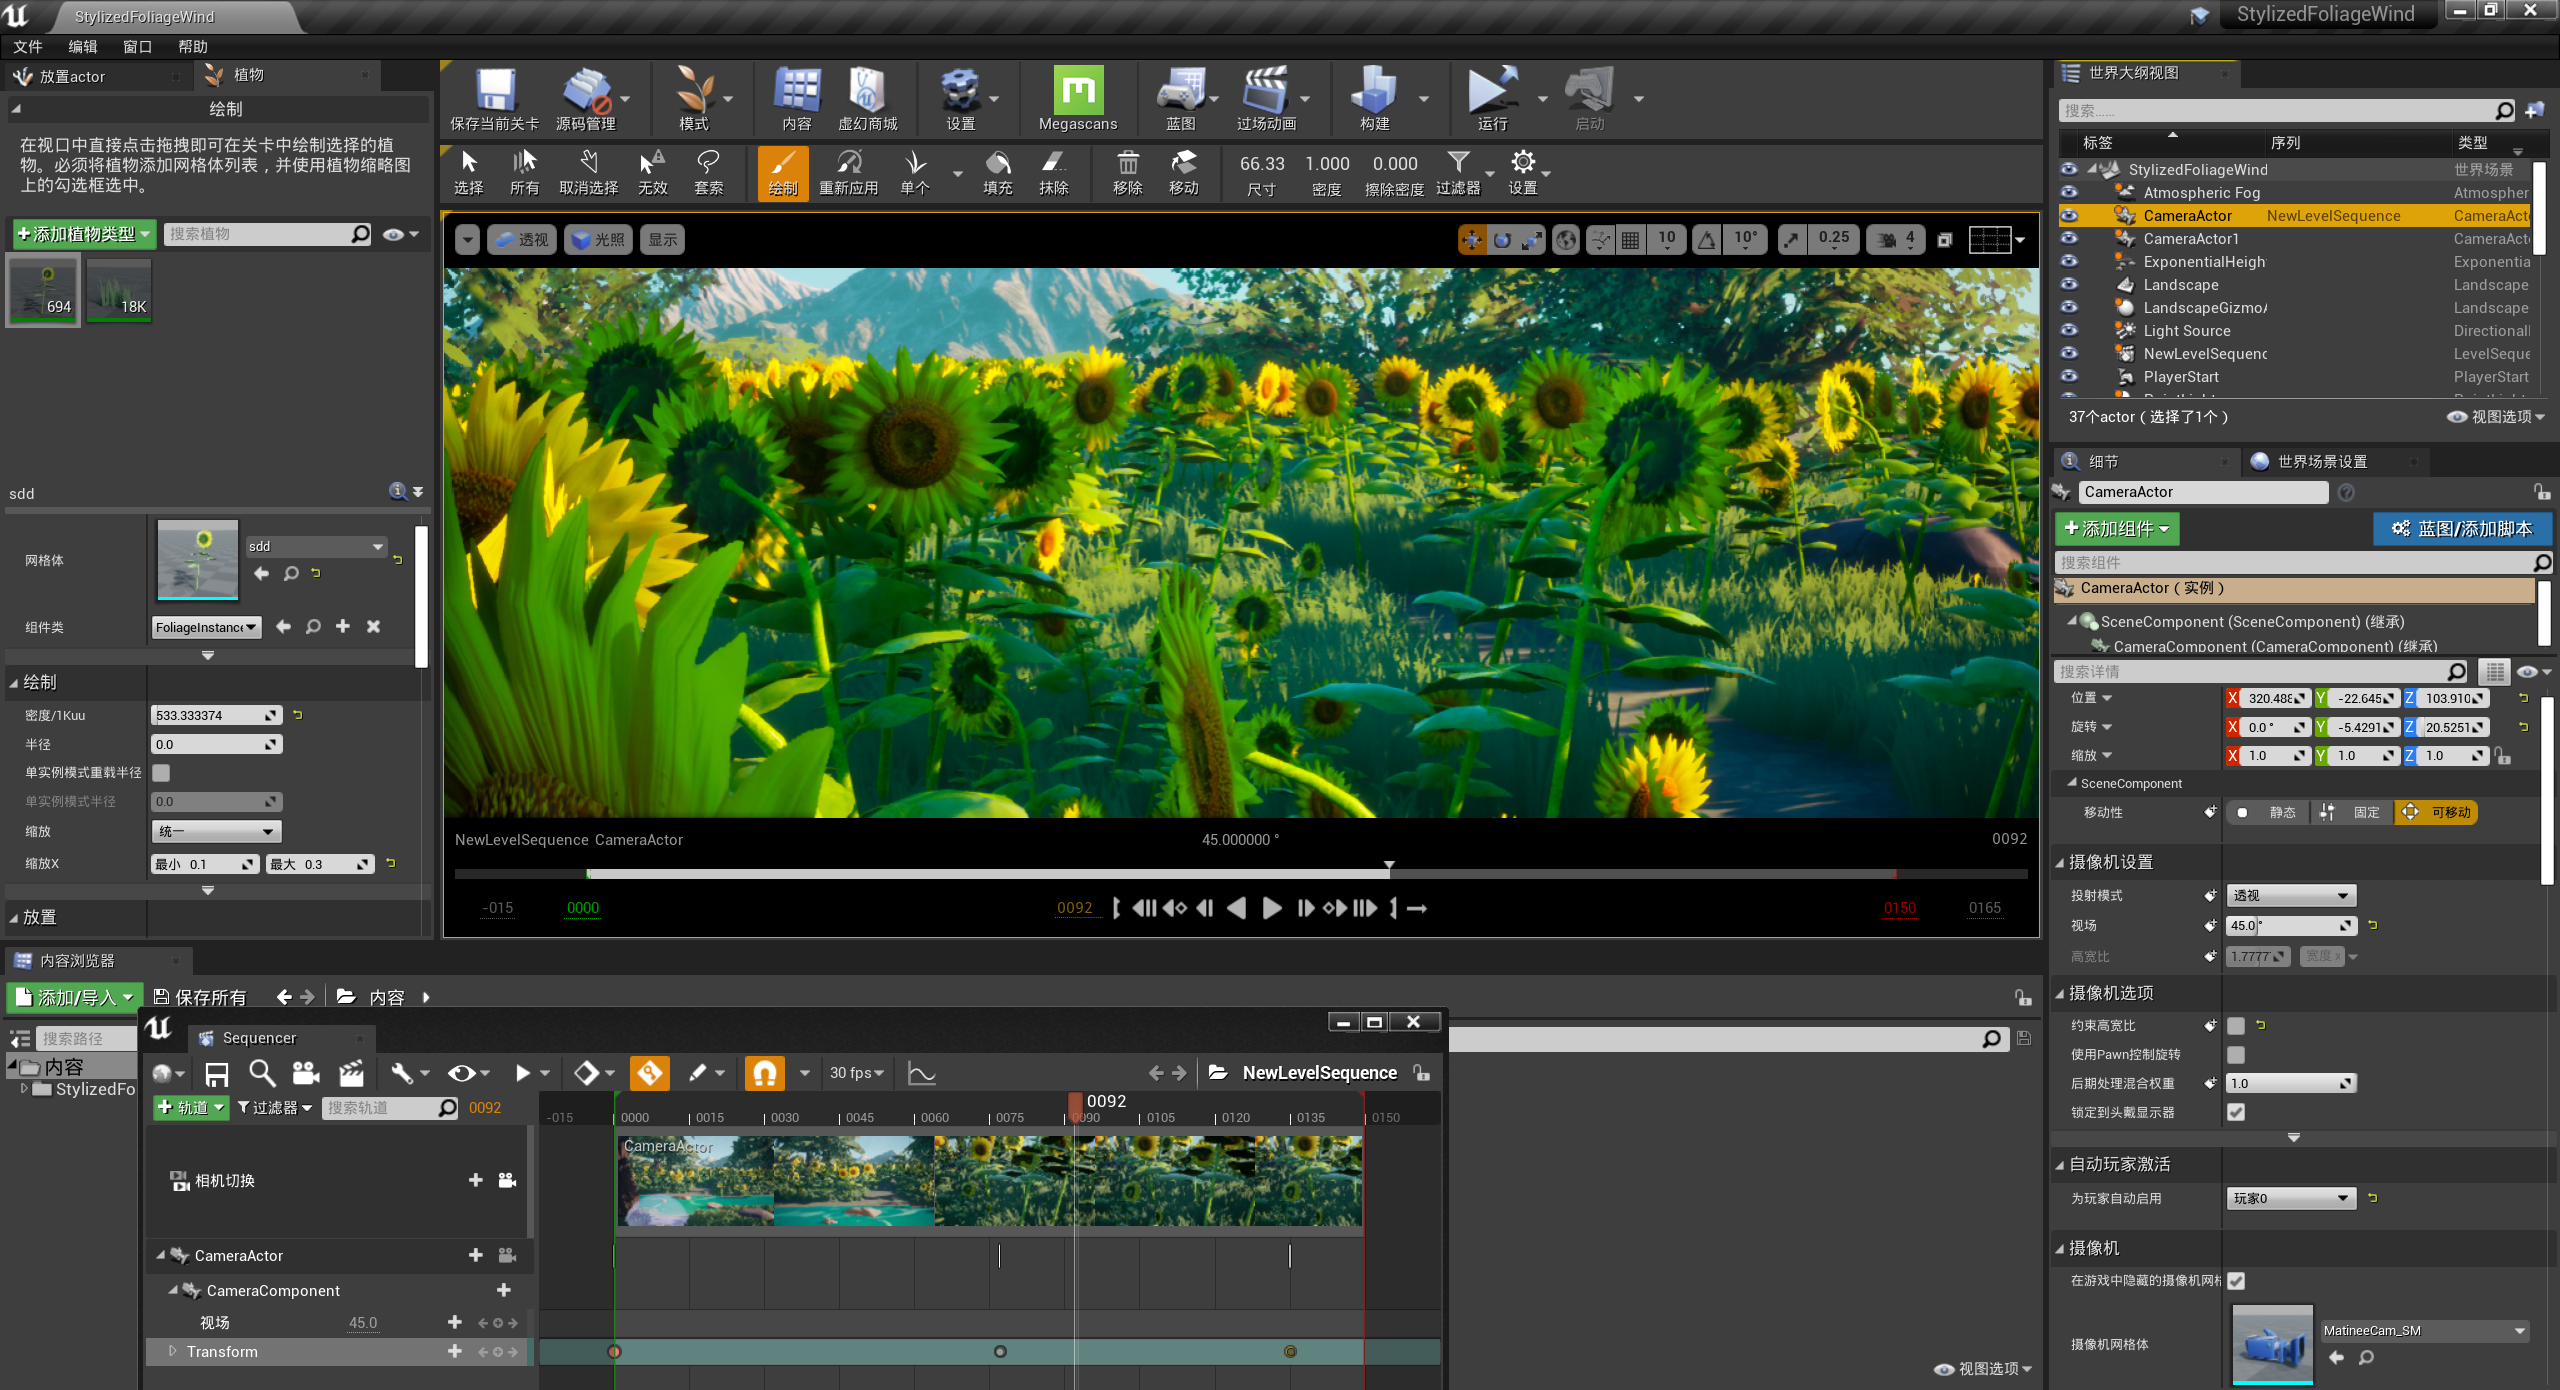Open the Megascans panel
The height and width of the screenshot is (1390, 2560).
tap(1078, 95)
